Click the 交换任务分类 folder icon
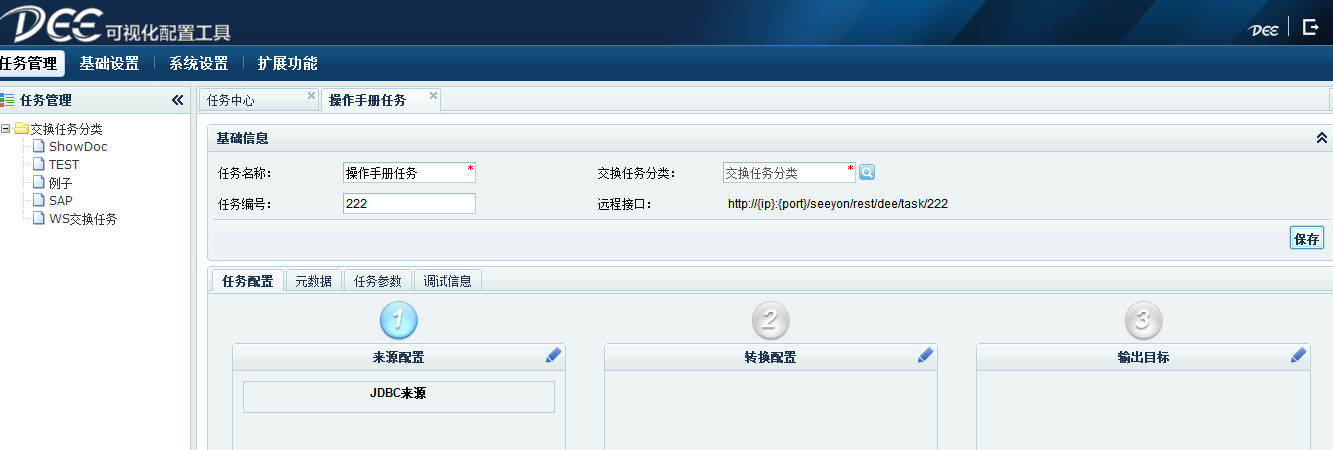1333x450 pixels. coord(21,128)
